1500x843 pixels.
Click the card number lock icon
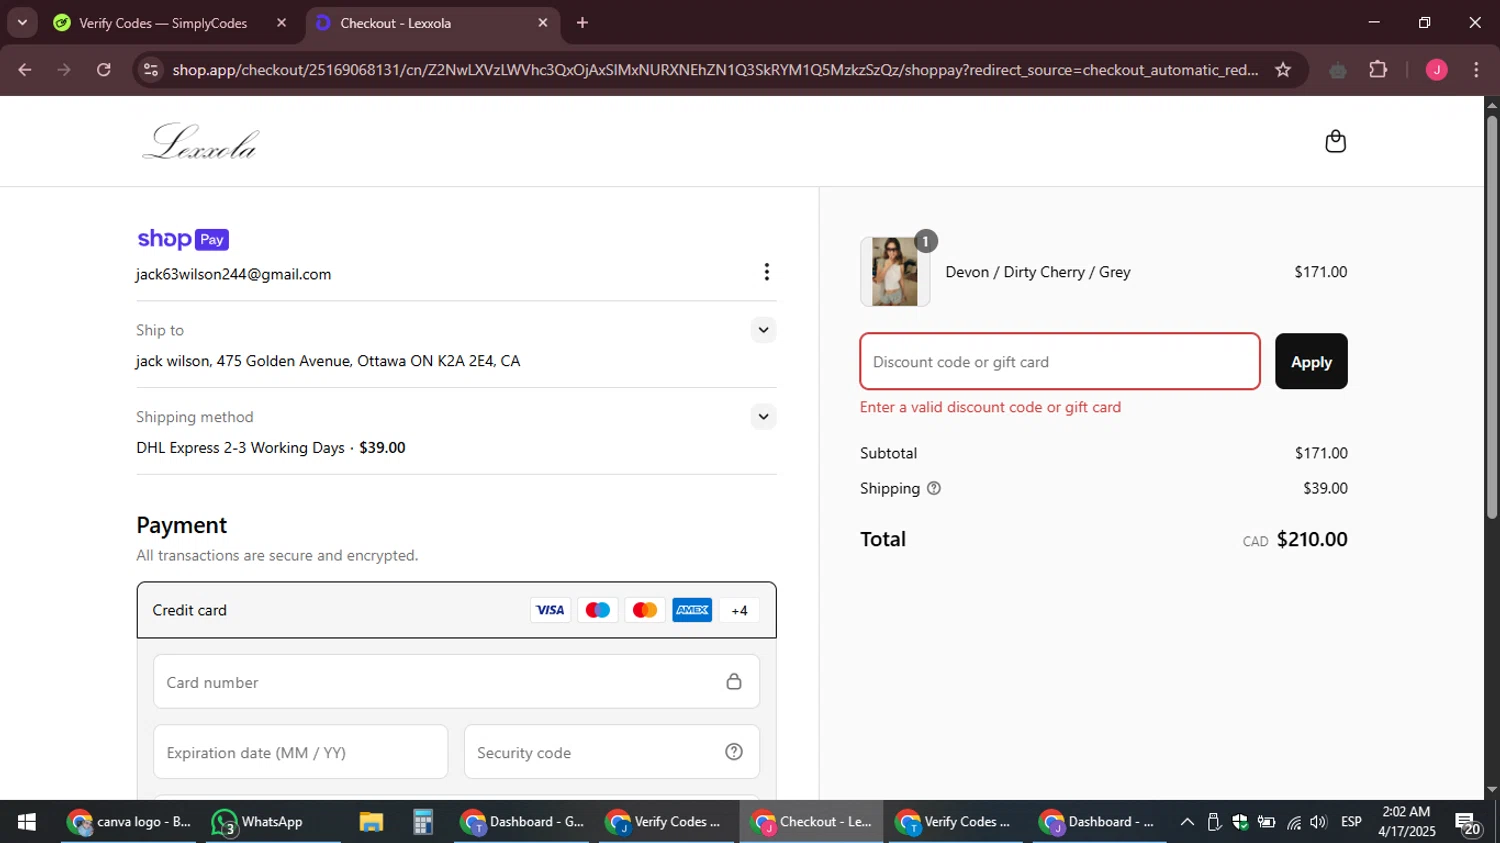click(x=734, y=682)
